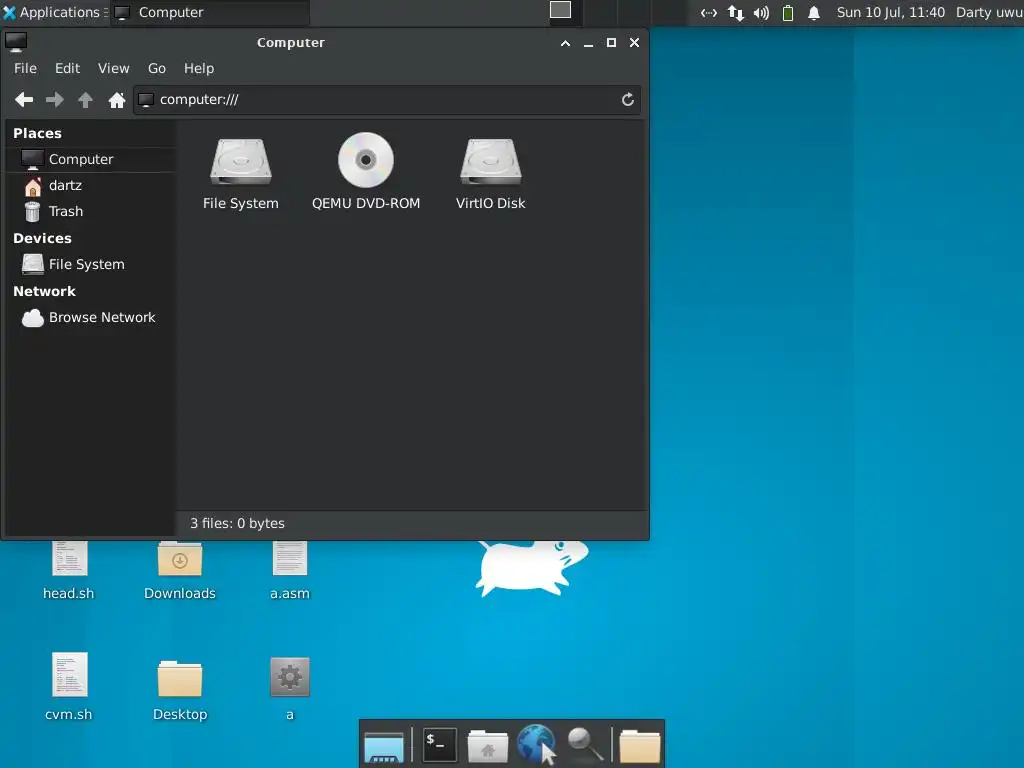Open Browse Network in sidebar

click(90, 317)
